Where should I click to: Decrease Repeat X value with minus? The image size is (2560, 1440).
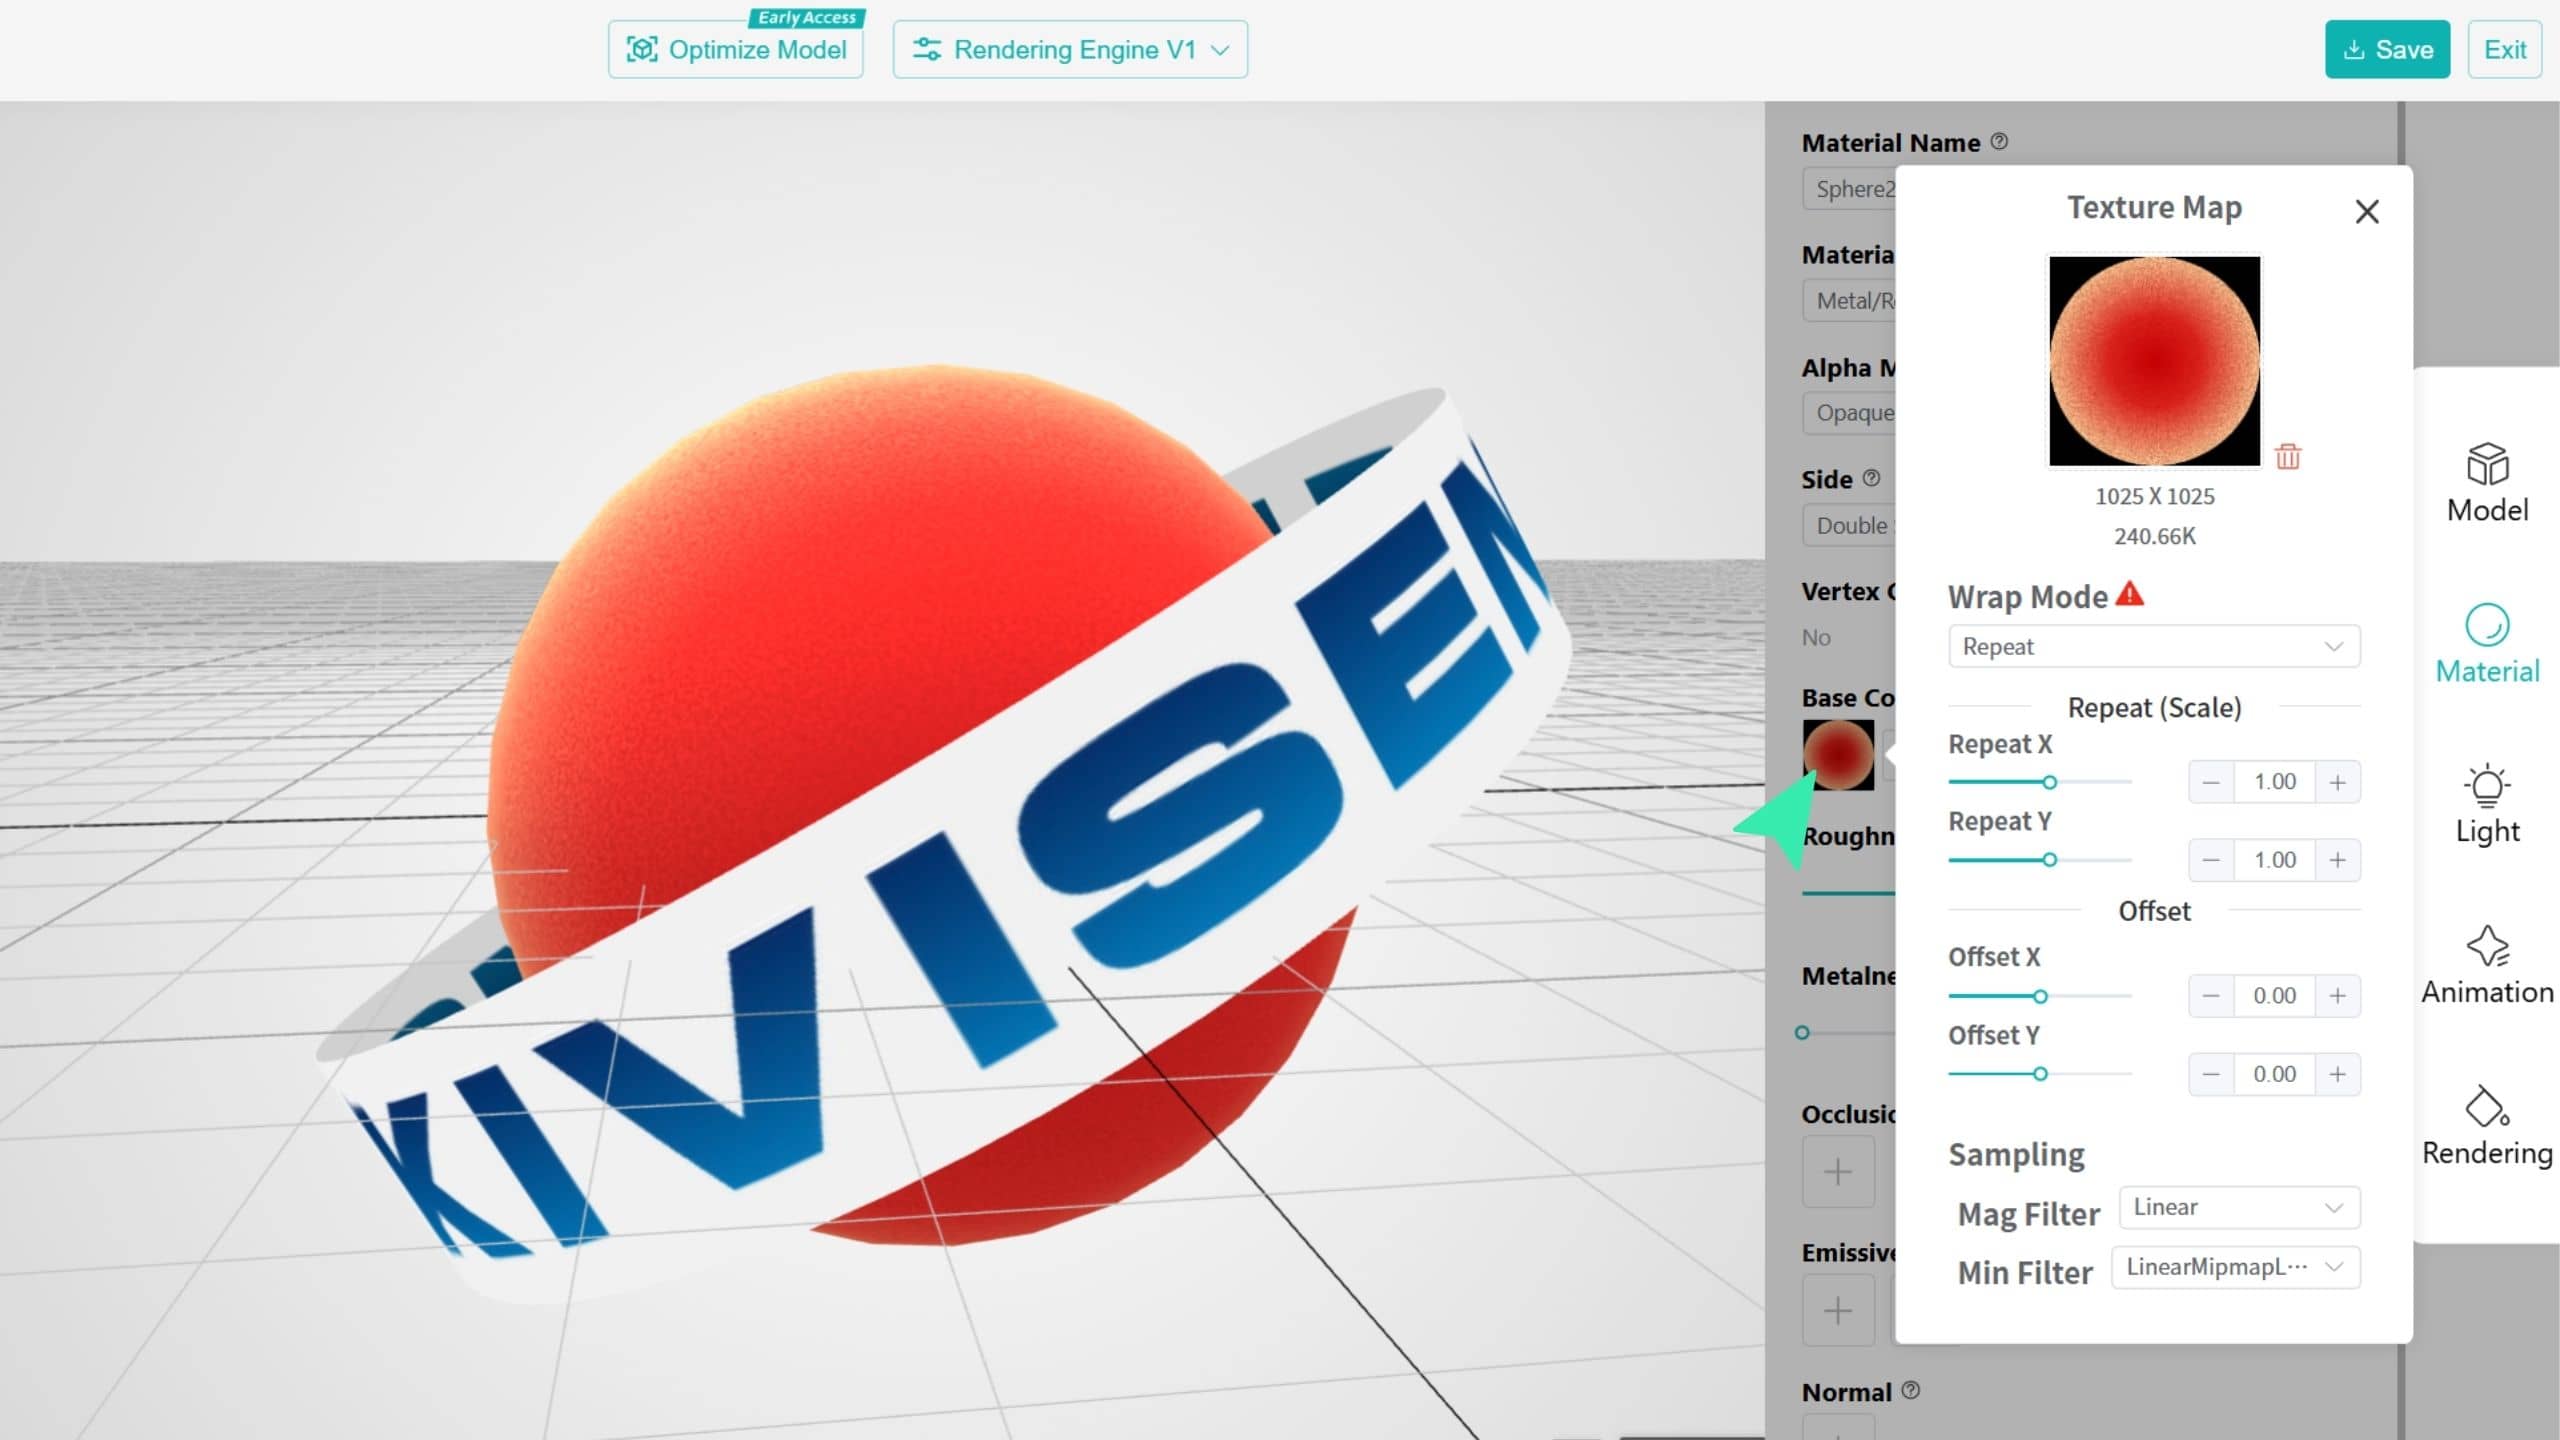pyautogui.click(x=2211, y=782)
